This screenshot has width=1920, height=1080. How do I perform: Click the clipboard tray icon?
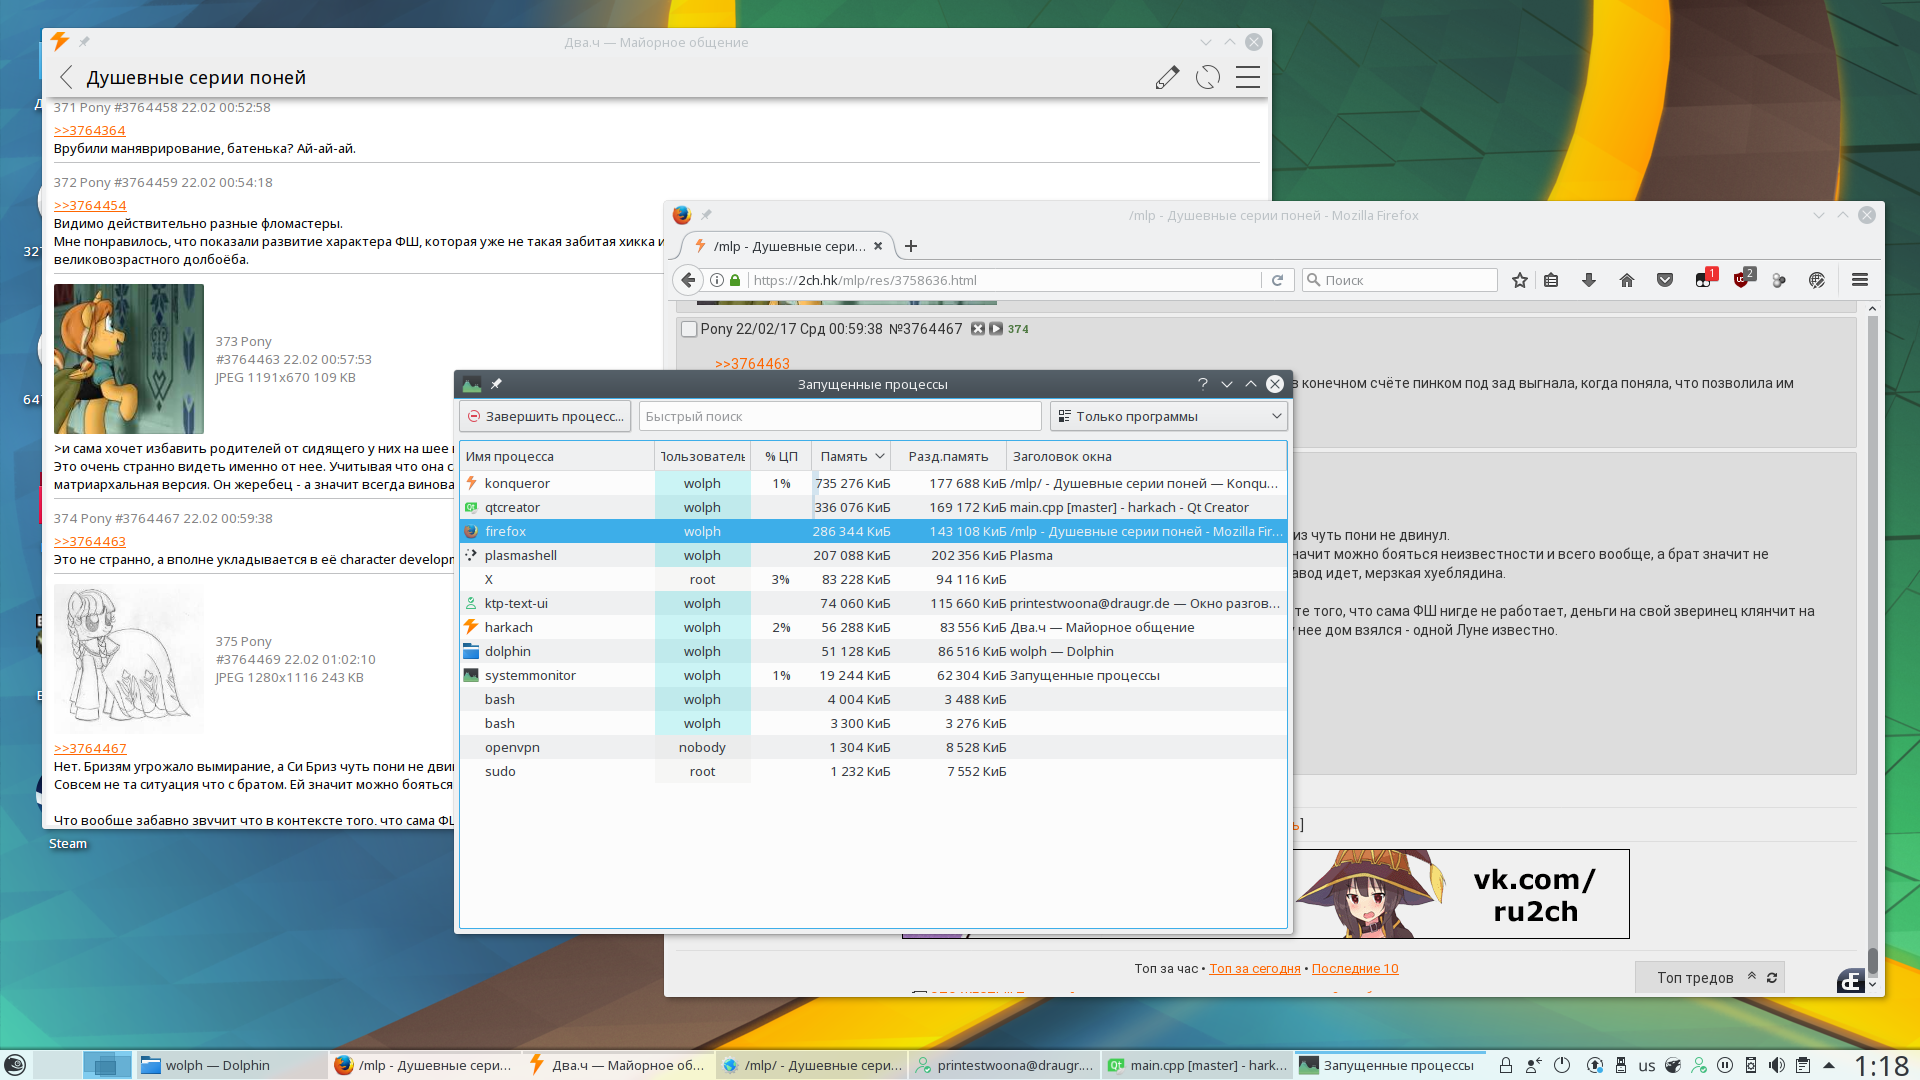click(1802, 1065)
